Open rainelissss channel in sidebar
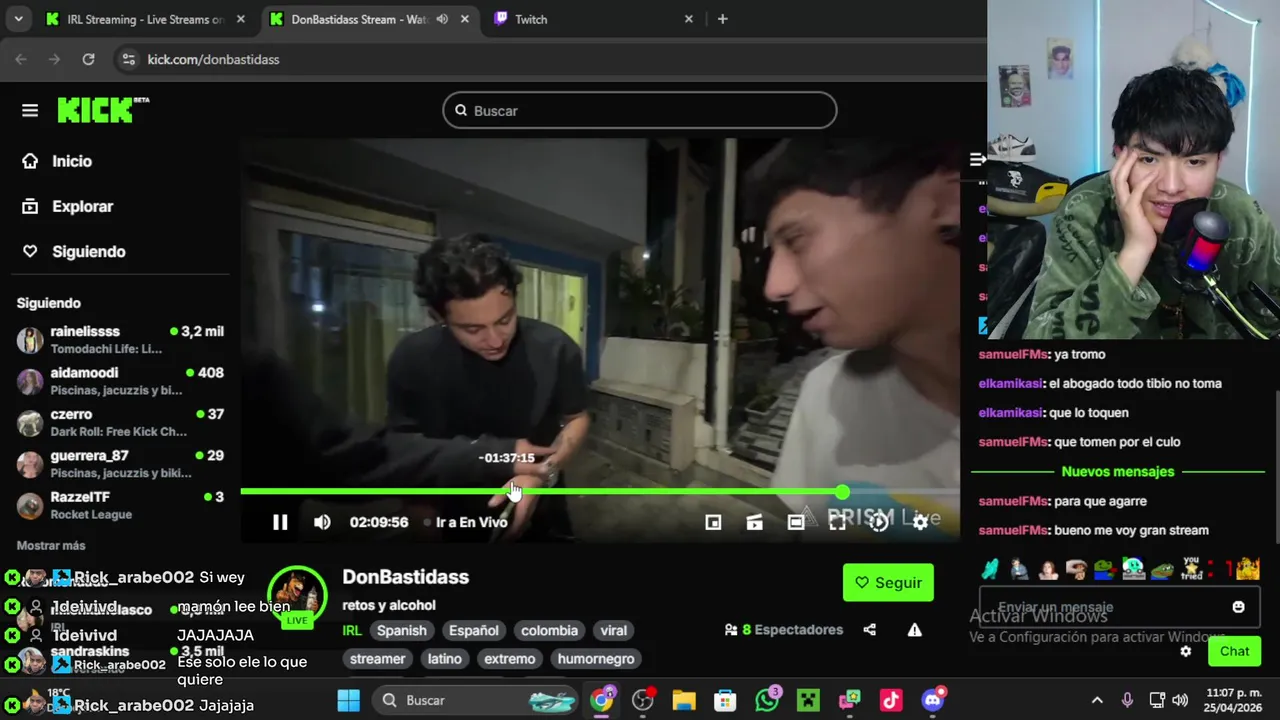The height and width of the screenshot is (720, 1280). [x=120, y=340]
